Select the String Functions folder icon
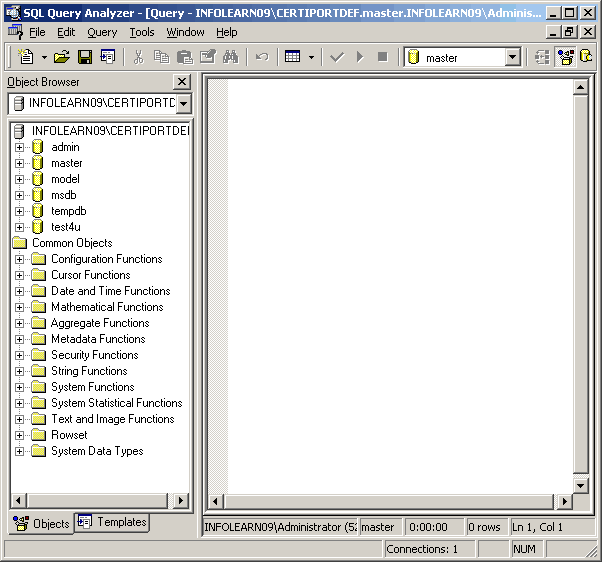The image size is (602, 562). [x=38, y=371]
